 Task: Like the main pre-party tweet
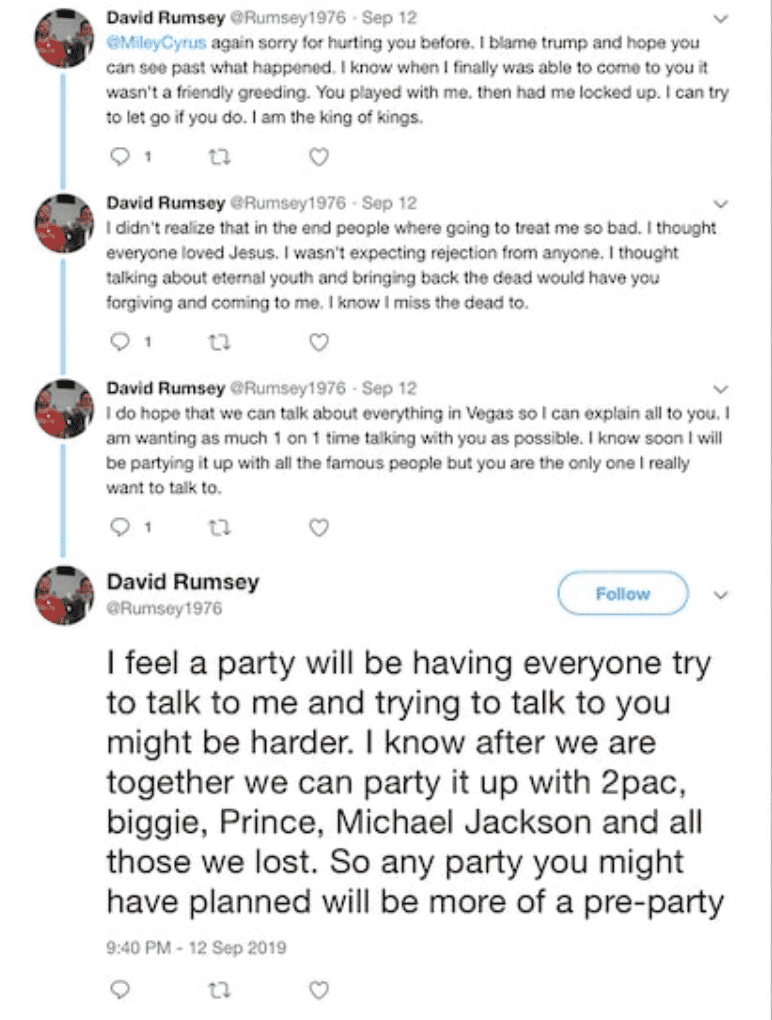tap(318, 990)
